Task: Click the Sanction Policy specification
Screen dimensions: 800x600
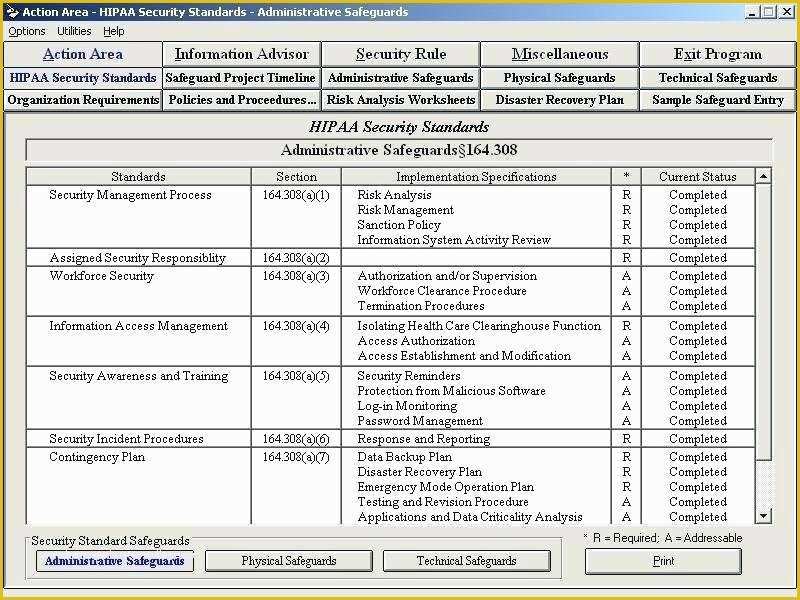Action: (x=398, y=225)
